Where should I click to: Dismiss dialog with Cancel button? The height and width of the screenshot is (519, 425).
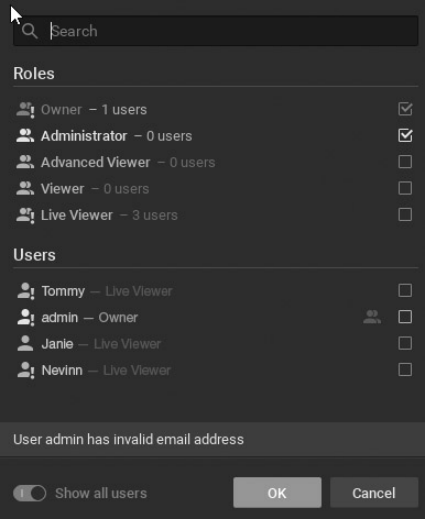pyautogui.click(x=374, y=492)
